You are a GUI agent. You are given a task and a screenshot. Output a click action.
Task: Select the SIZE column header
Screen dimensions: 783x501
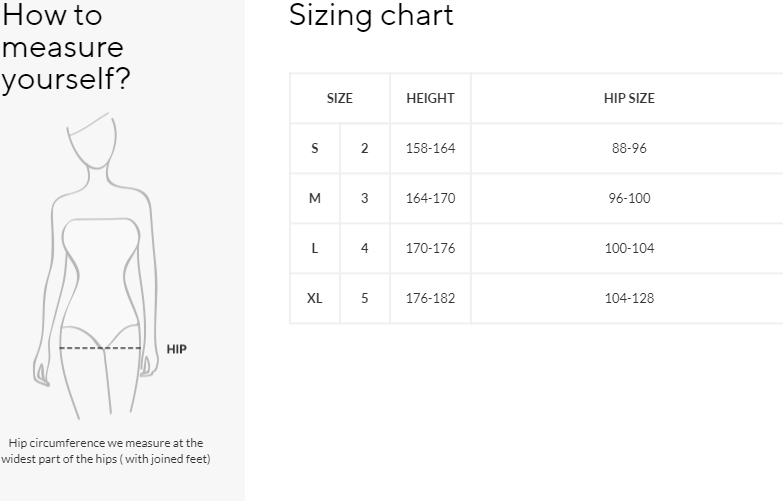coord(340,98)
